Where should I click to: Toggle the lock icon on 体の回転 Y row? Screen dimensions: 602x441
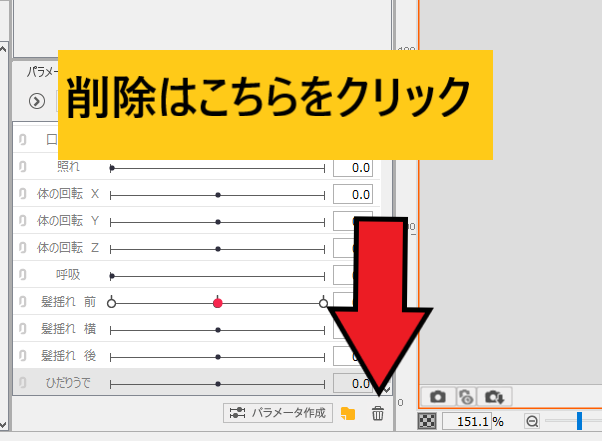click(23, 221)
